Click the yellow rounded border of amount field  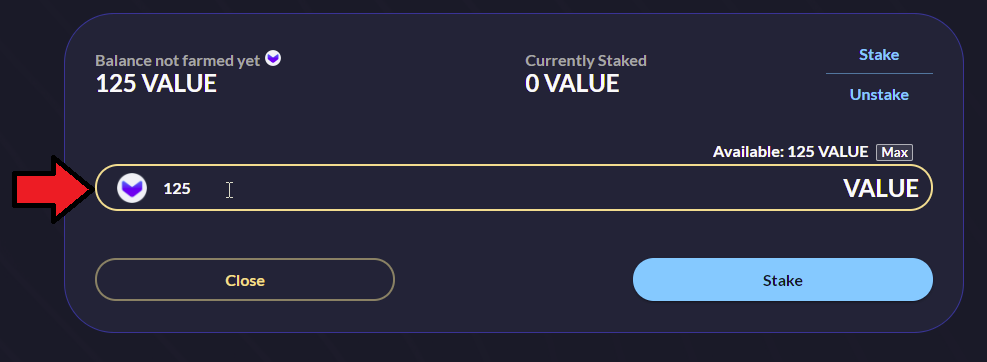(513, 166)
